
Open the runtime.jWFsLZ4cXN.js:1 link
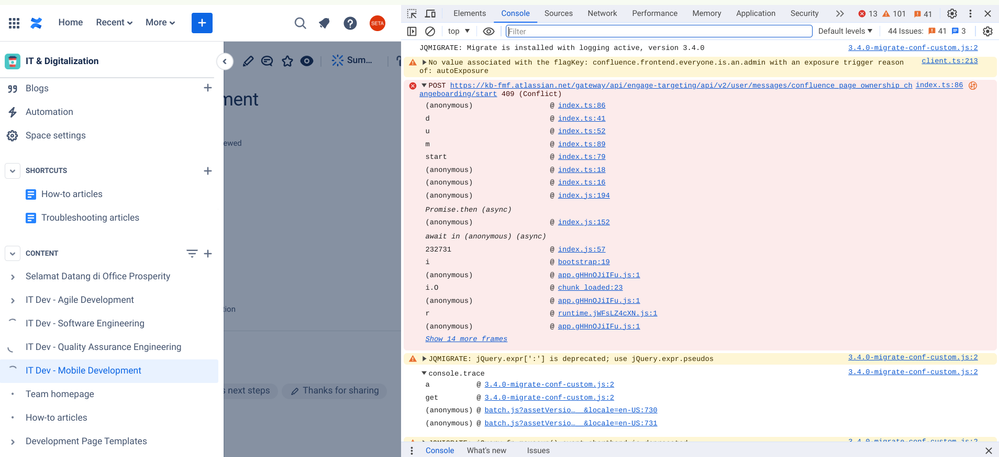coord(608,314)
